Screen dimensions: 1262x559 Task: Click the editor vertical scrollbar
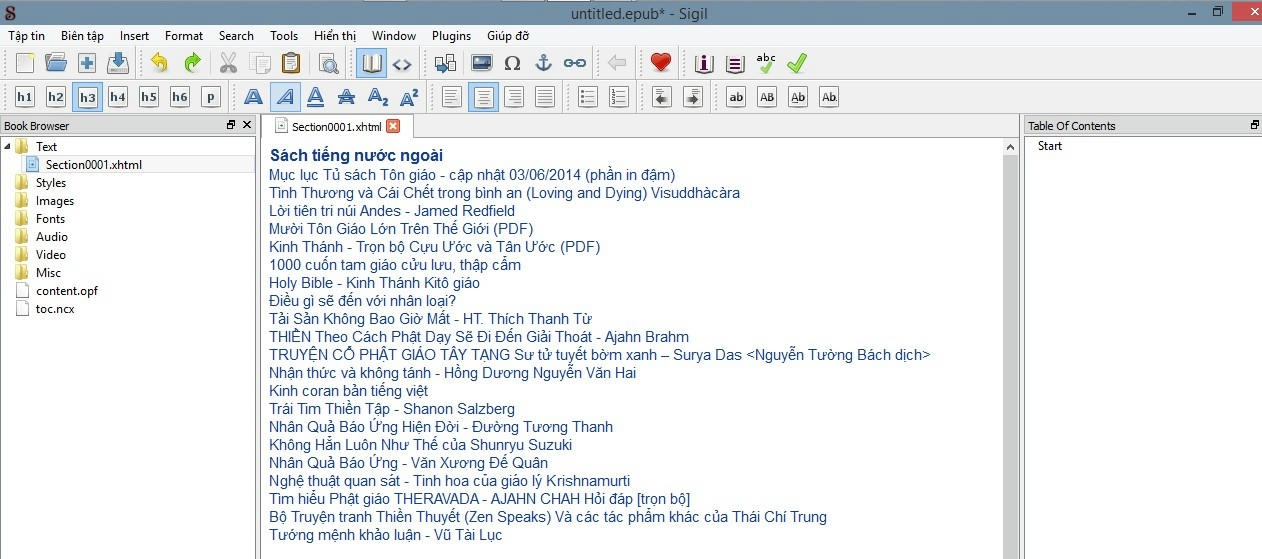point(1010,348)
